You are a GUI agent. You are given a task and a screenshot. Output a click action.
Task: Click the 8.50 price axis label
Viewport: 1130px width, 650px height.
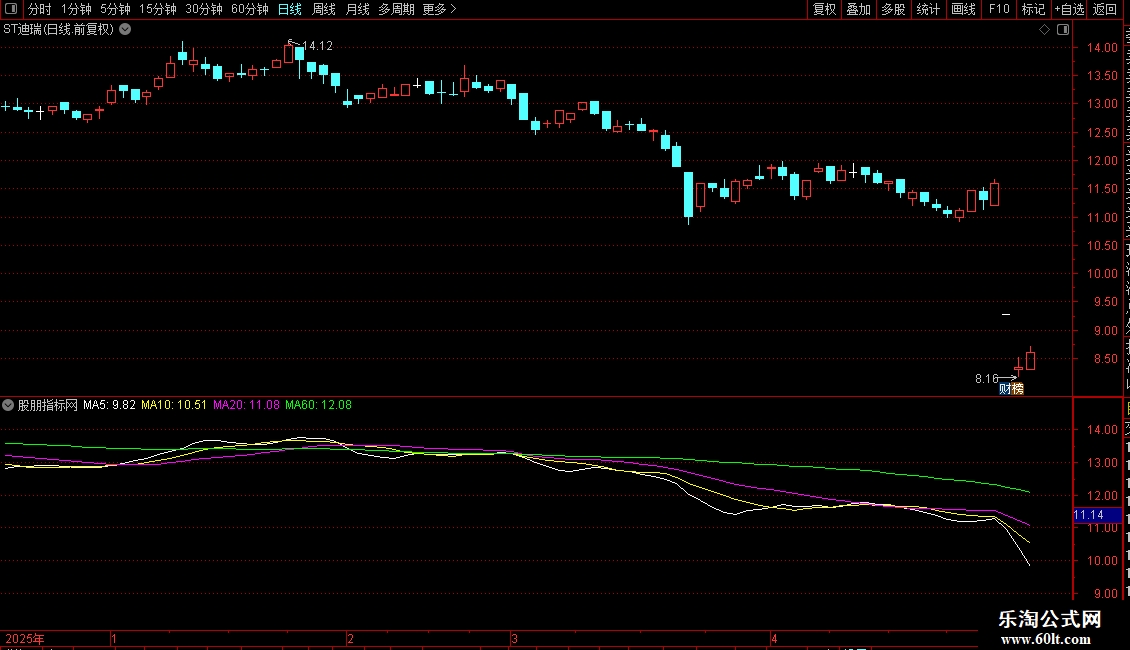click(x=1103, y=359)
